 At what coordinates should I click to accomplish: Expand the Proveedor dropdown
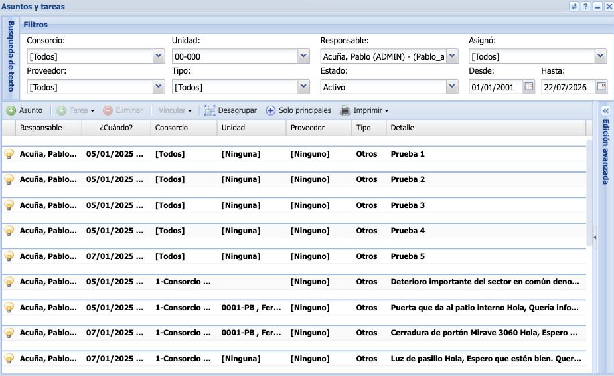(158, 87)
